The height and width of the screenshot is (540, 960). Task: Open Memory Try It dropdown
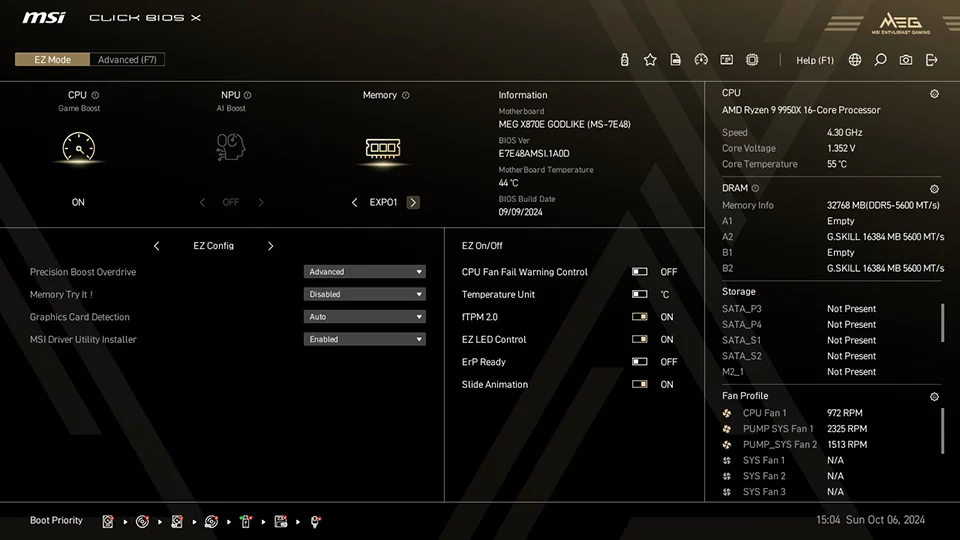[364, 294]
